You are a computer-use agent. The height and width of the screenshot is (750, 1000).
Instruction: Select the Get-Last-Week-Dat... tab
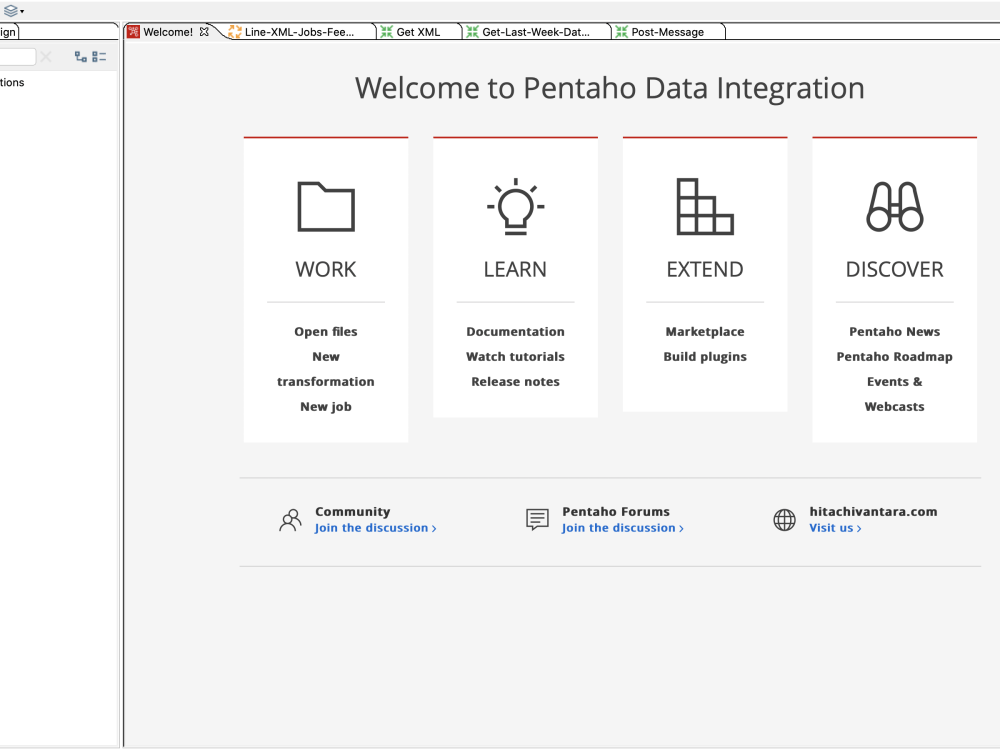536,32
